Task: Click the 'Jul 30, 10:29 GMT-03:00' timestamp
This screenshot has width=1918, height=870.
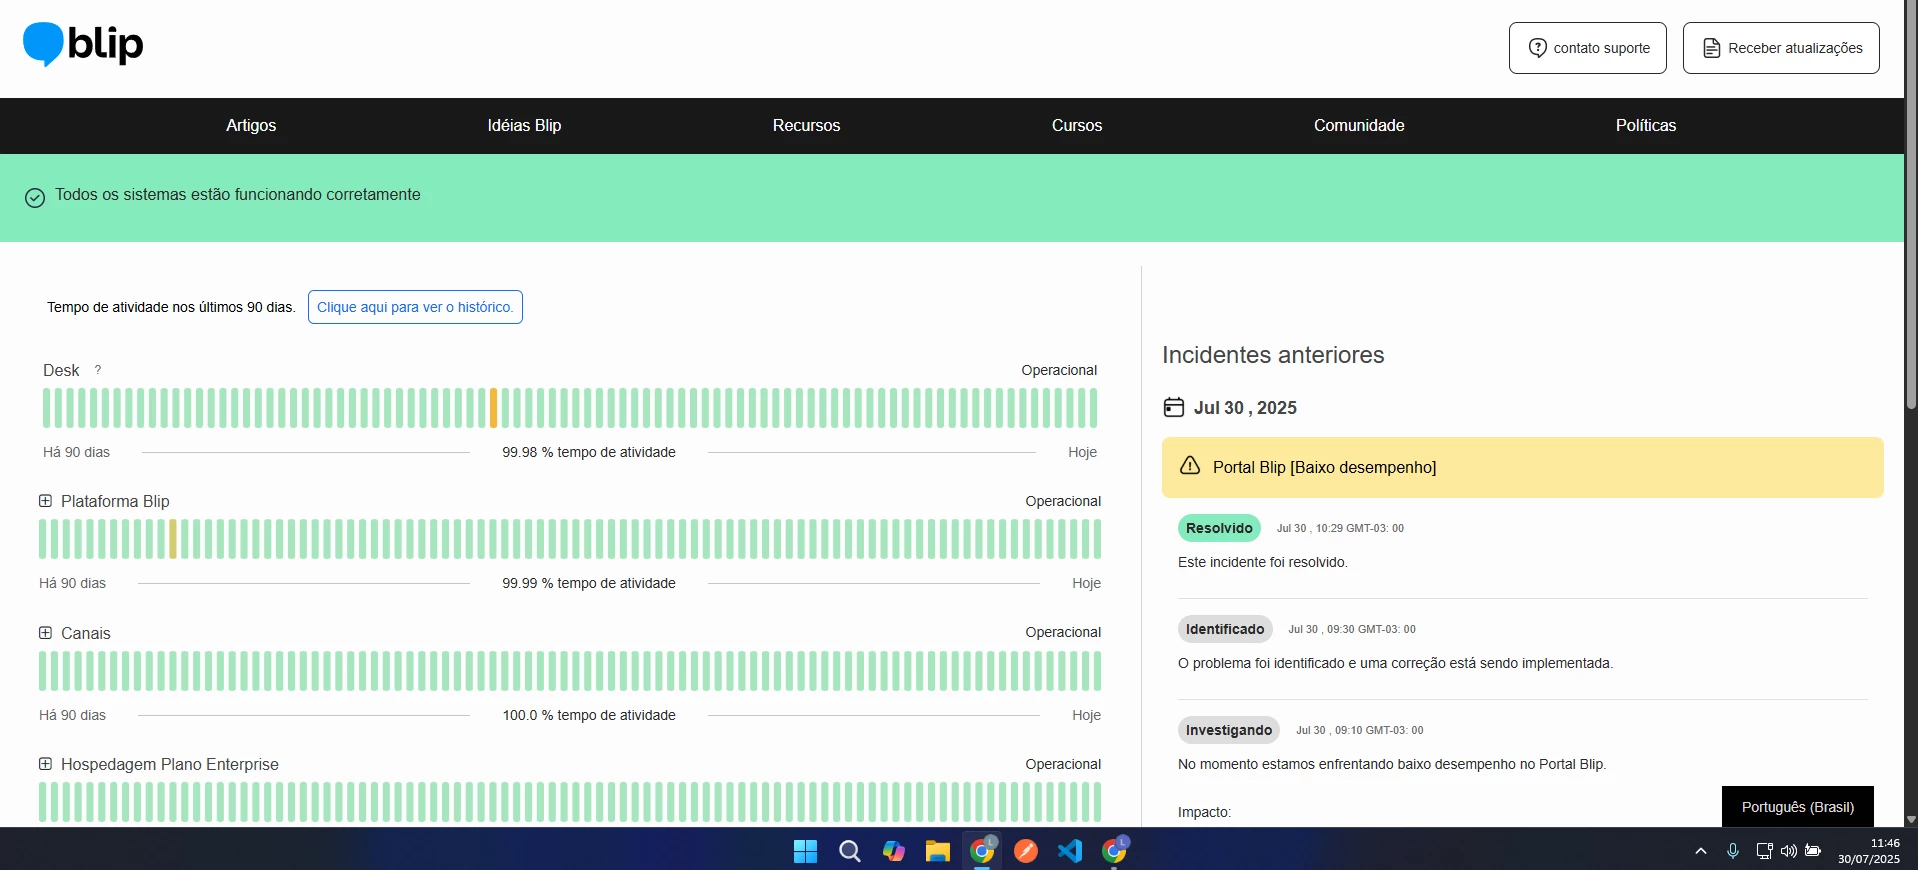Action: pyautogui.click(x=1340, y=528)
